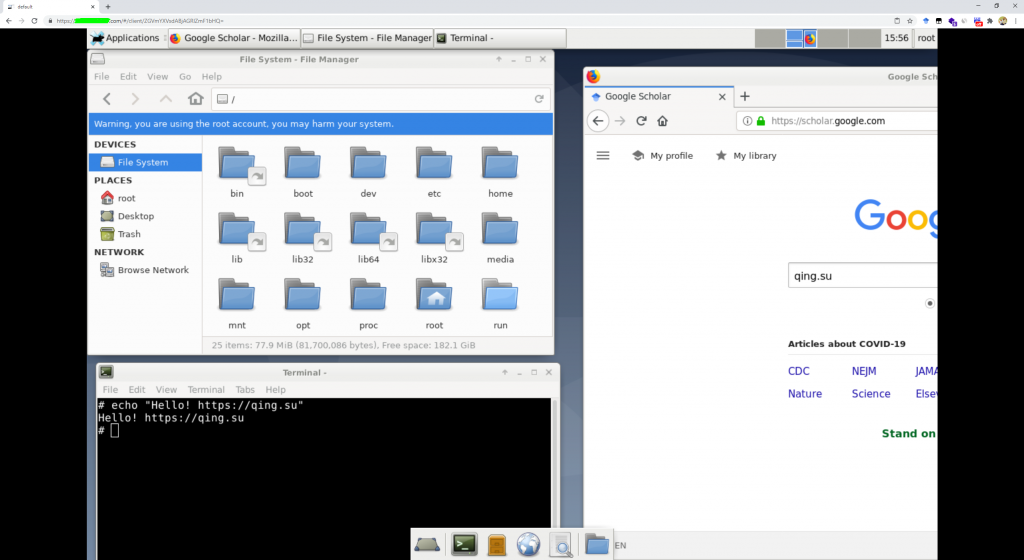Click the Nature link under COVID-19 articles
The image size is (1024, 560).
805,394
